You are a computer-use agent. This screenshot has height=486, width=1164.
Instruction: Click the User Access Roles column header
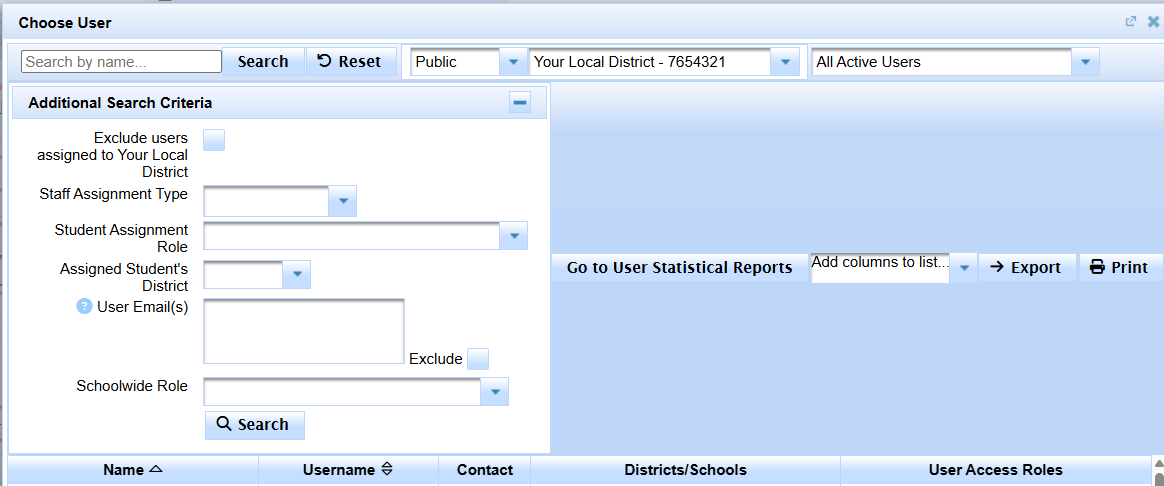pos(995,470)
